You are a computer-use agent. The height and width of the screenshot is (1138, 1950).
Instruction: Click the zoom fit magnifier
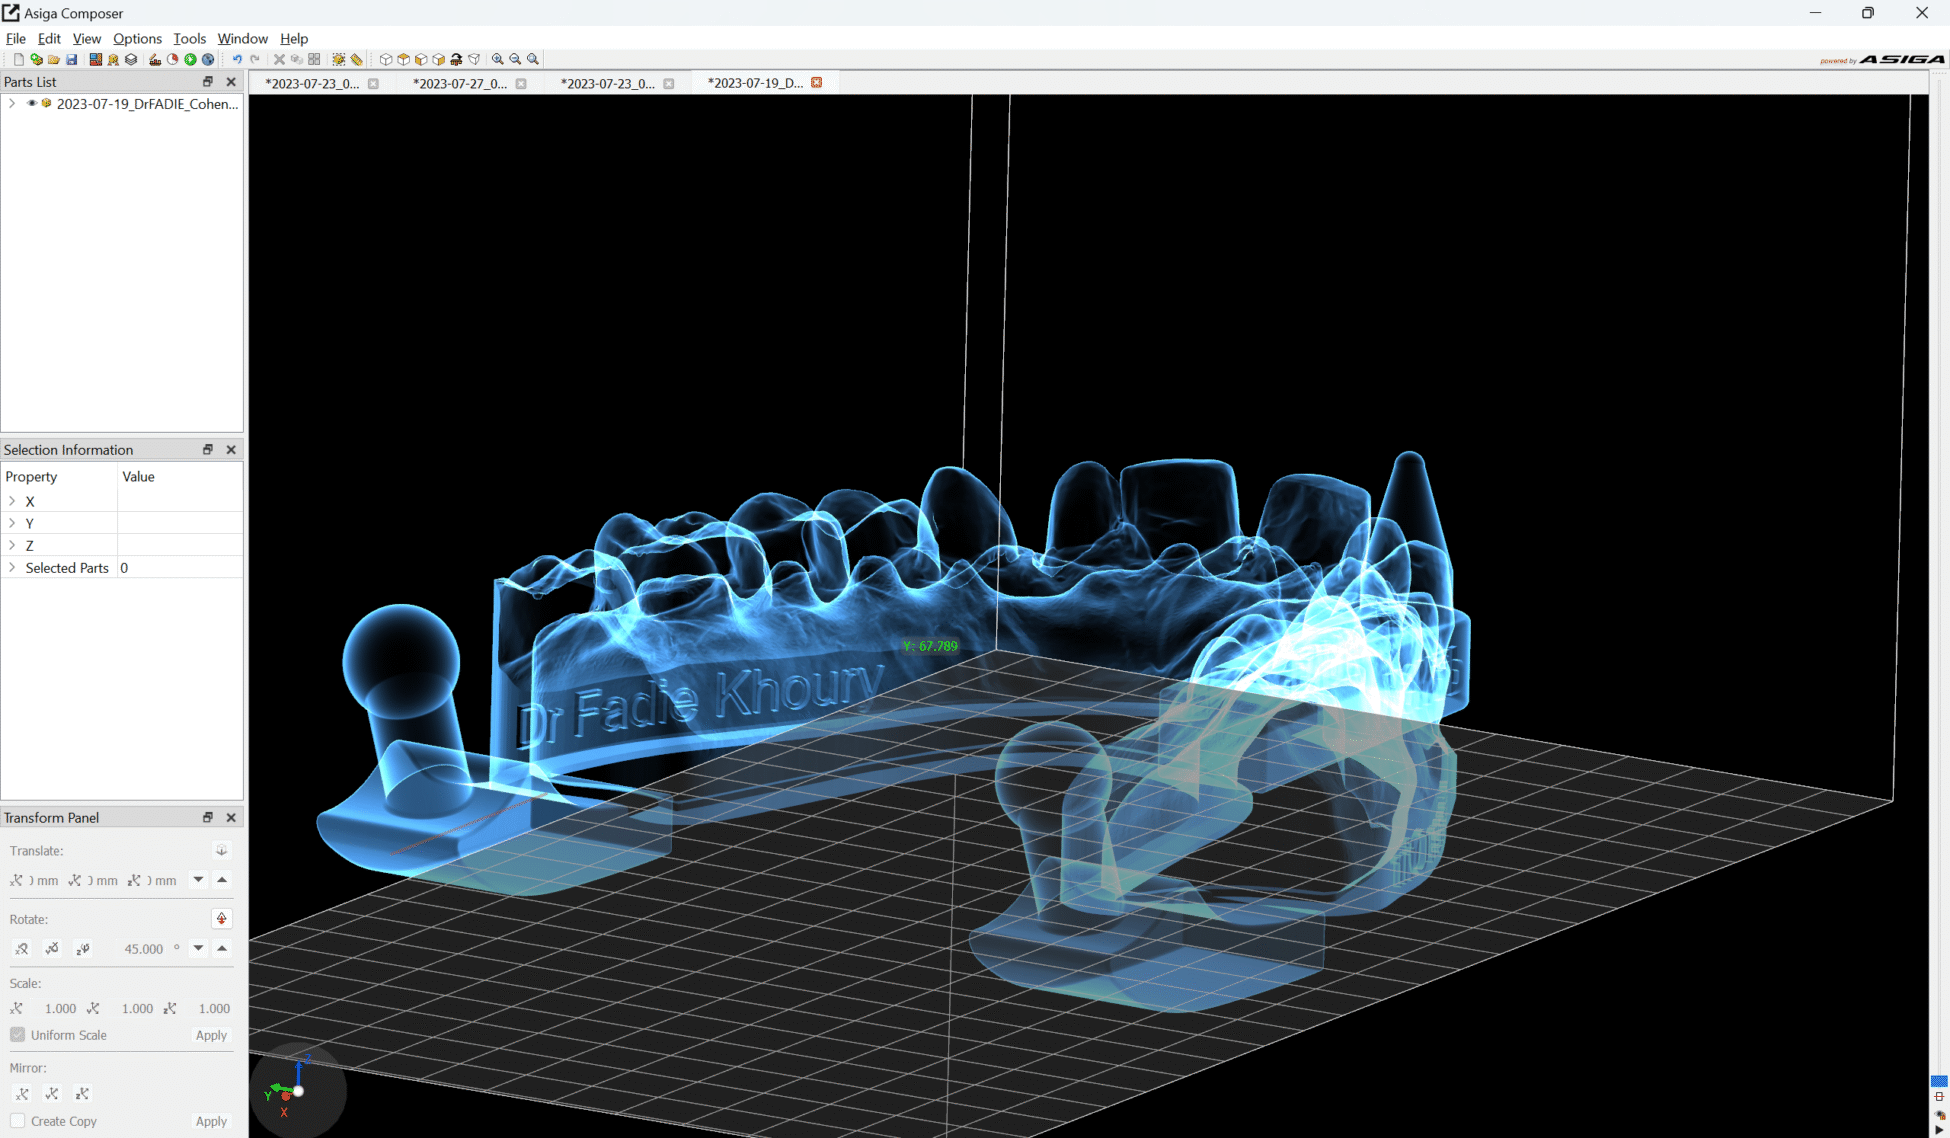[x=533, y=59]
